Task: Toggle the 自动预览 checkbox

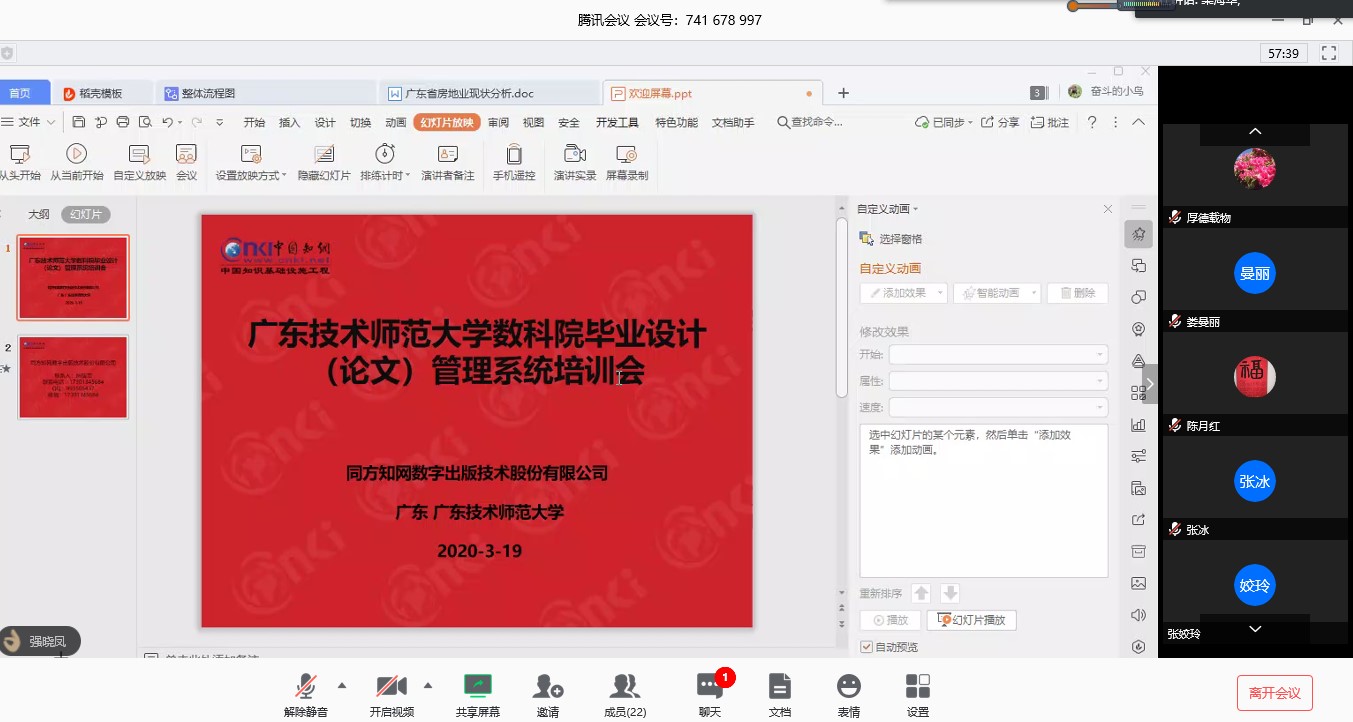Action: pos(866,647)
